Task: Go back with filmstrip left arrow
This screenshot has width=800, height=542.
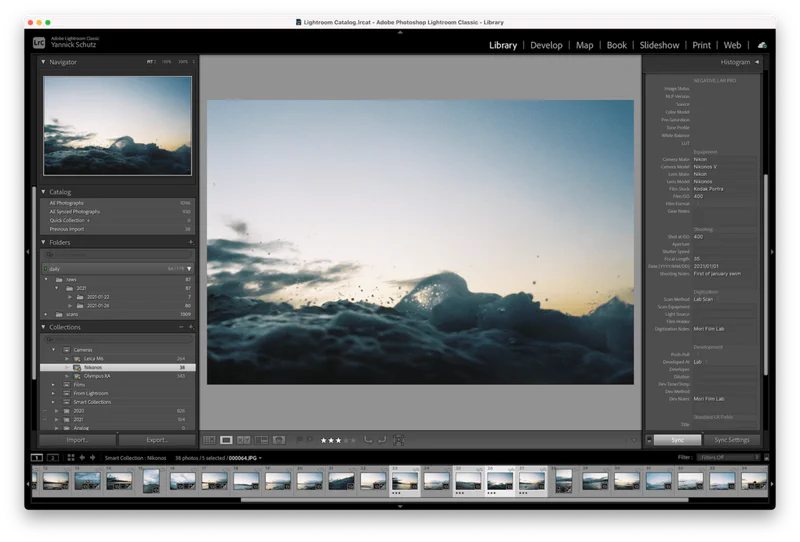Action: (83, 458)
